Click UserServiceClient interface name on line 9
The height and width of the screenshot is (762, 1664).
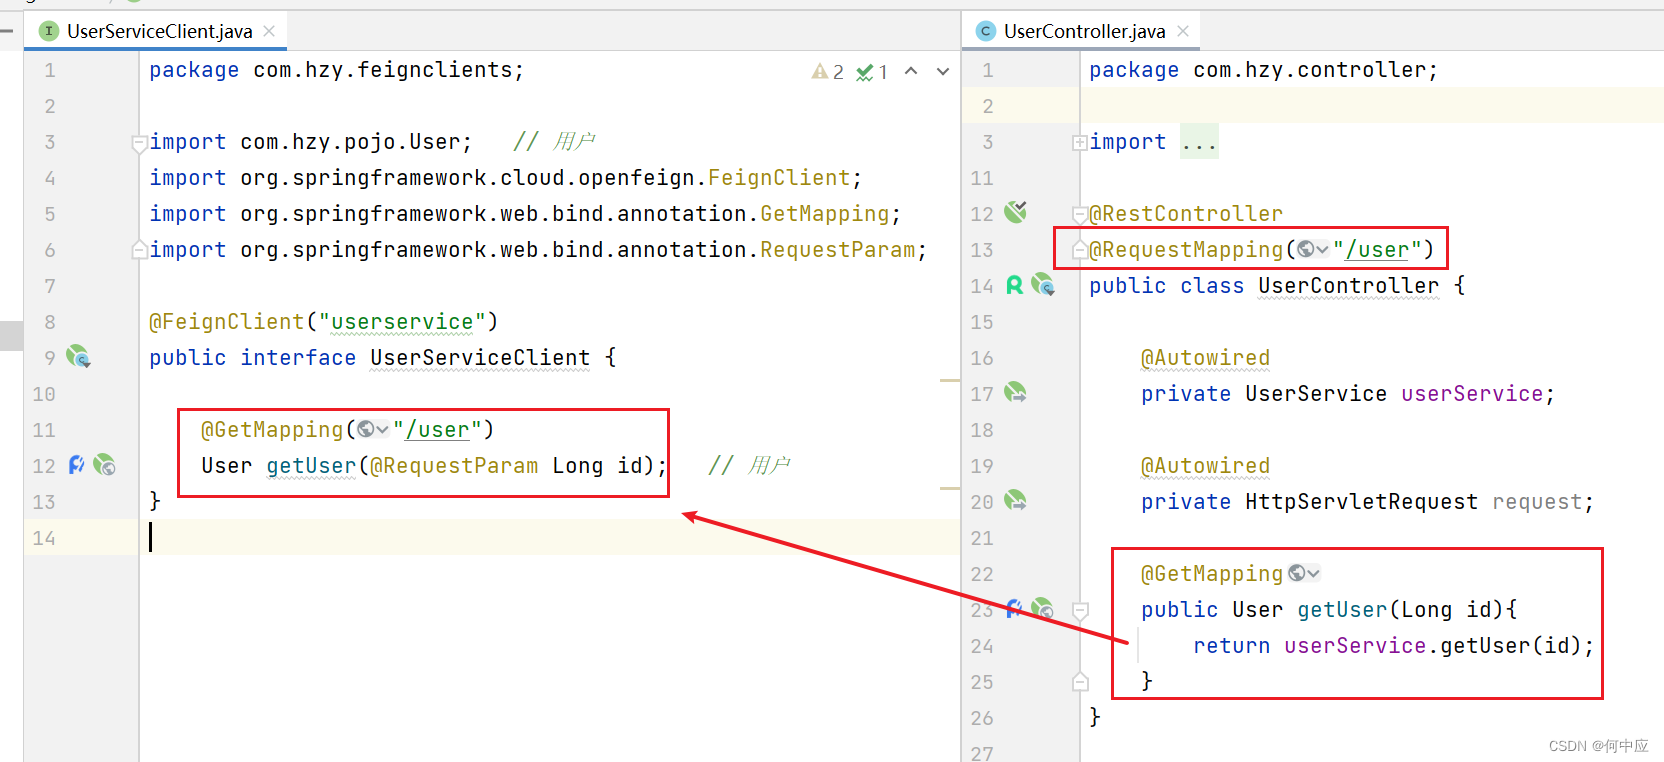coord(480,358)
